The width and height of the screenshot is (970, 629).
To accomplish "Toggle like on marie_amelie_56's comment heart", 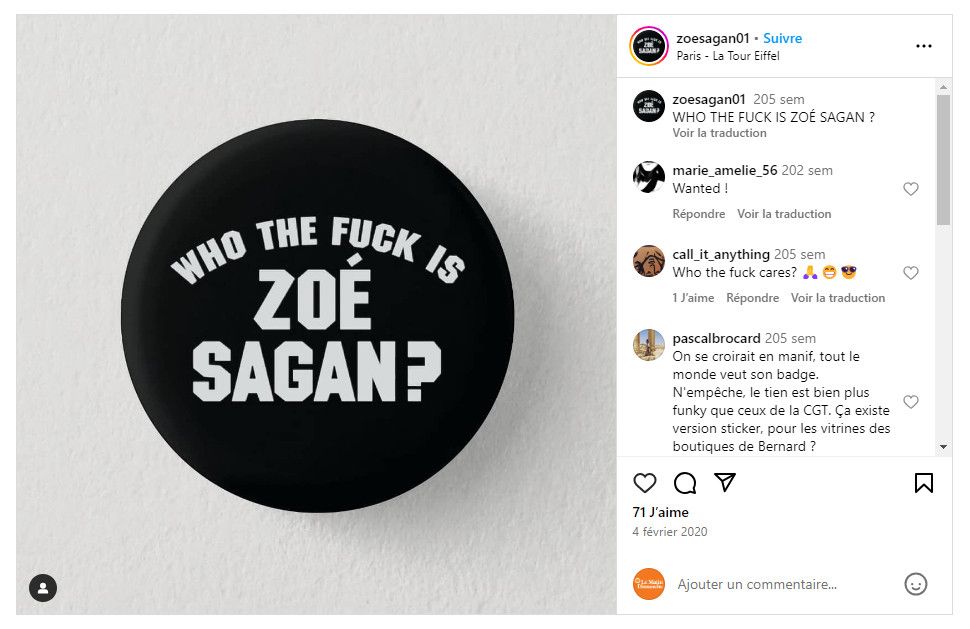I will click(x=911, y=188).
